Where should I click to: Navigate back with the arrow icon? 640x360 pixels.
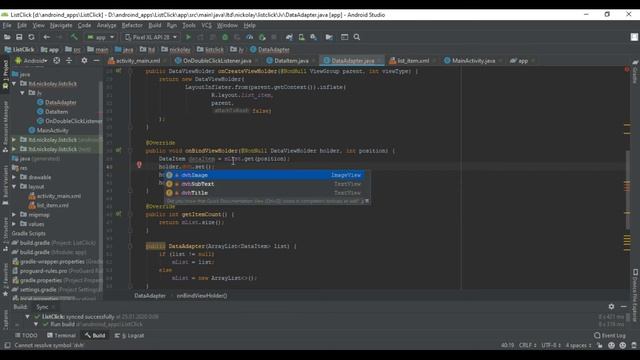47,37
